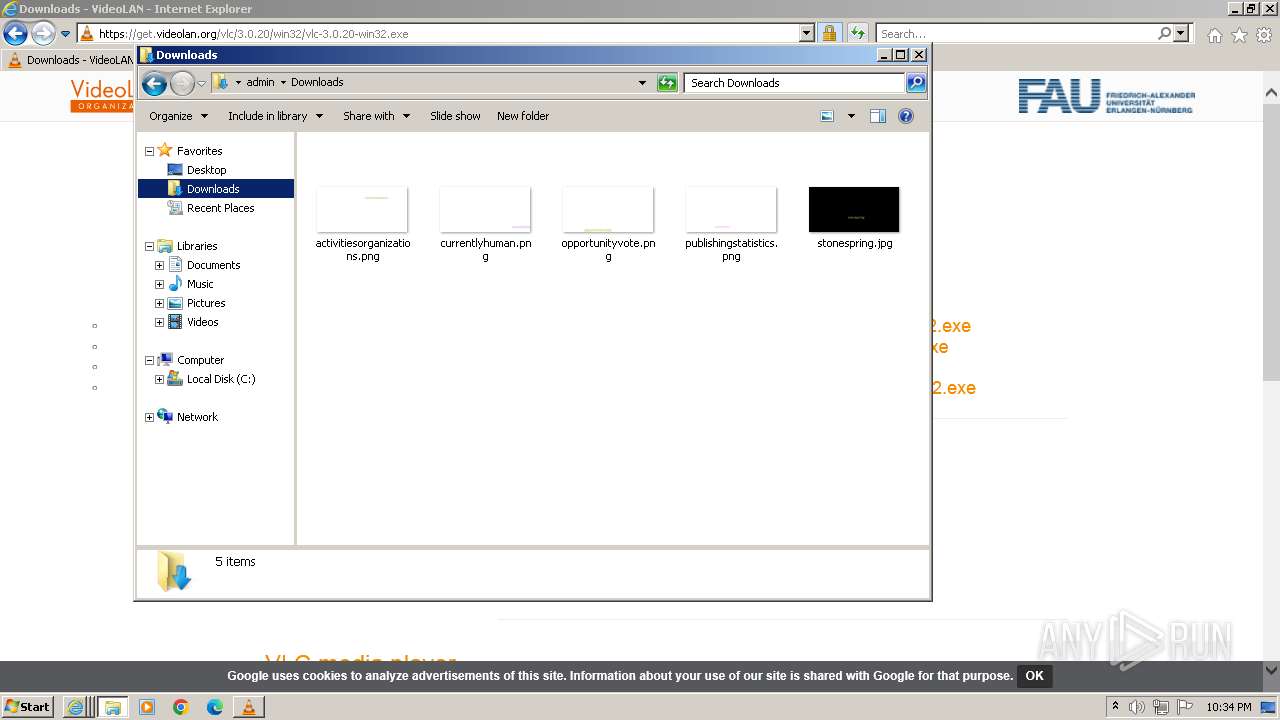Collapse the Favorites group

[150, 151]
